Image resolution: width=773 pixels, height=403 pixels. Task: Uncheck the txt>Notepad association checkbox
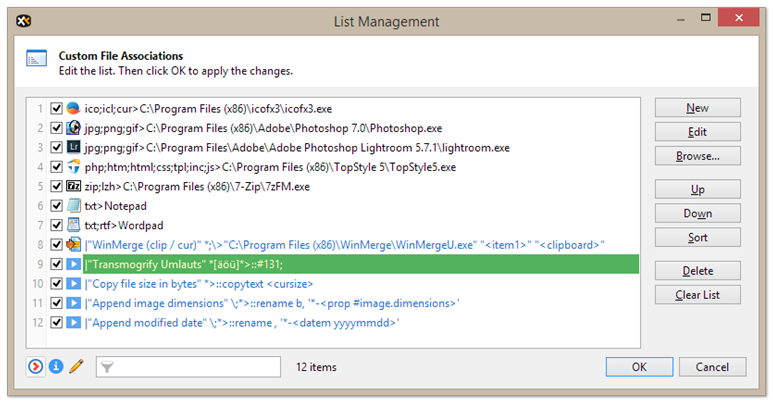pos(56,206)
